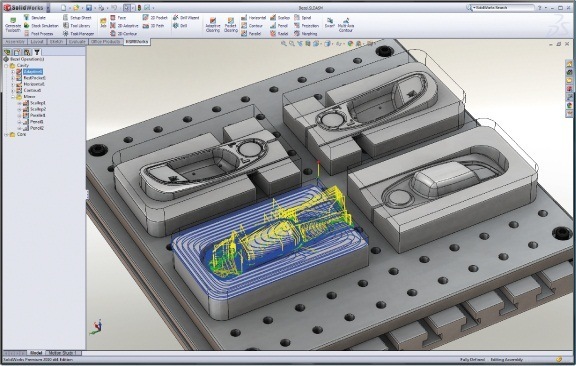The height and width of the screenshot is (366, 576).
Task: Click the Swarf operation
Action: coord(330,23)
